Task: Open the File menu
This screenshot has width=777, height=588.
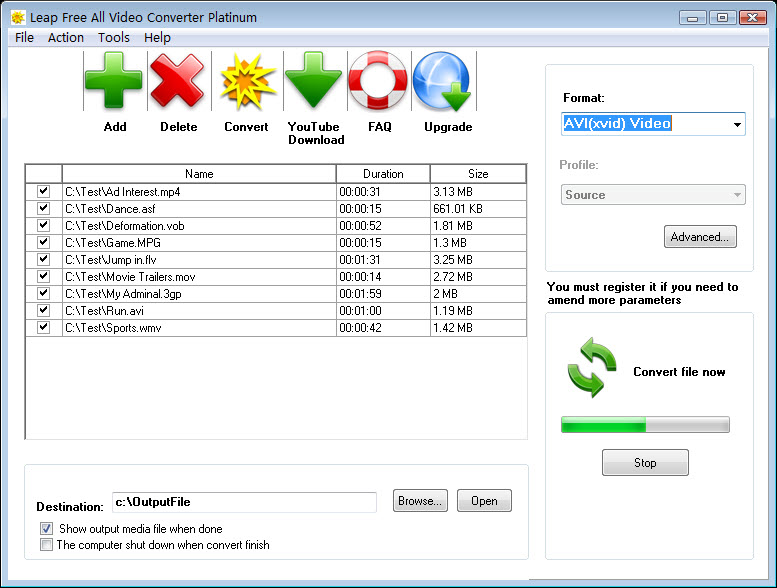Action: tap(24, 38)
